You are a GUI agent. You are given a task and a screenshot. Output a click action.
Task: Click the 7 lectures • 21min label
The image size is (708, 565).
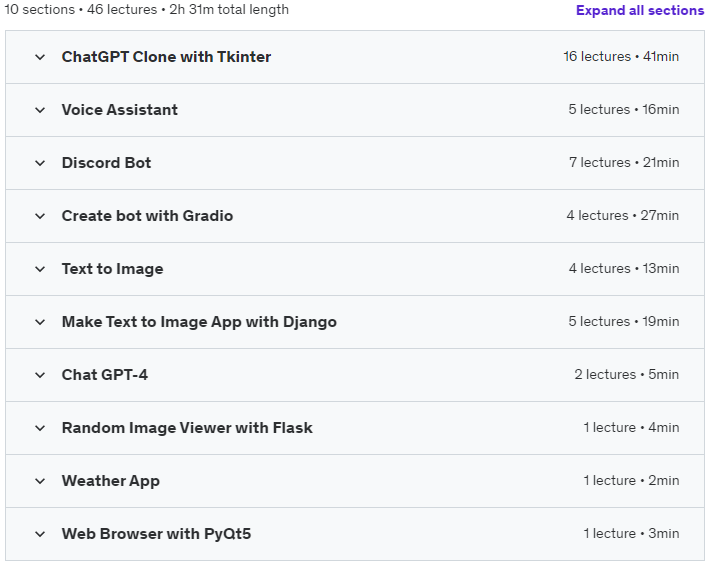tap(624, 162)
